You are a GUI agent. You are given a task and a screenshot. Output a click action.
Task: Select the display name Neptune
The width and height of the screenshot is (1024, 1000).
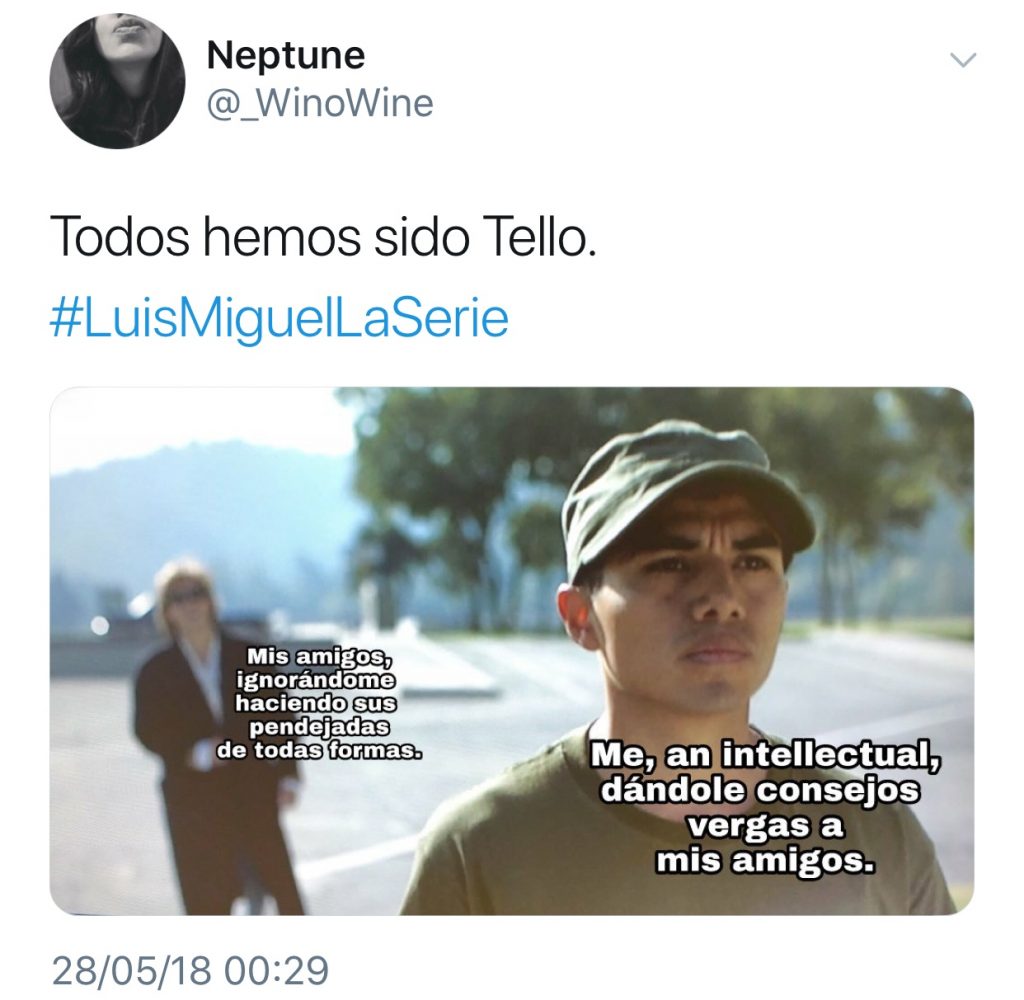286,55
